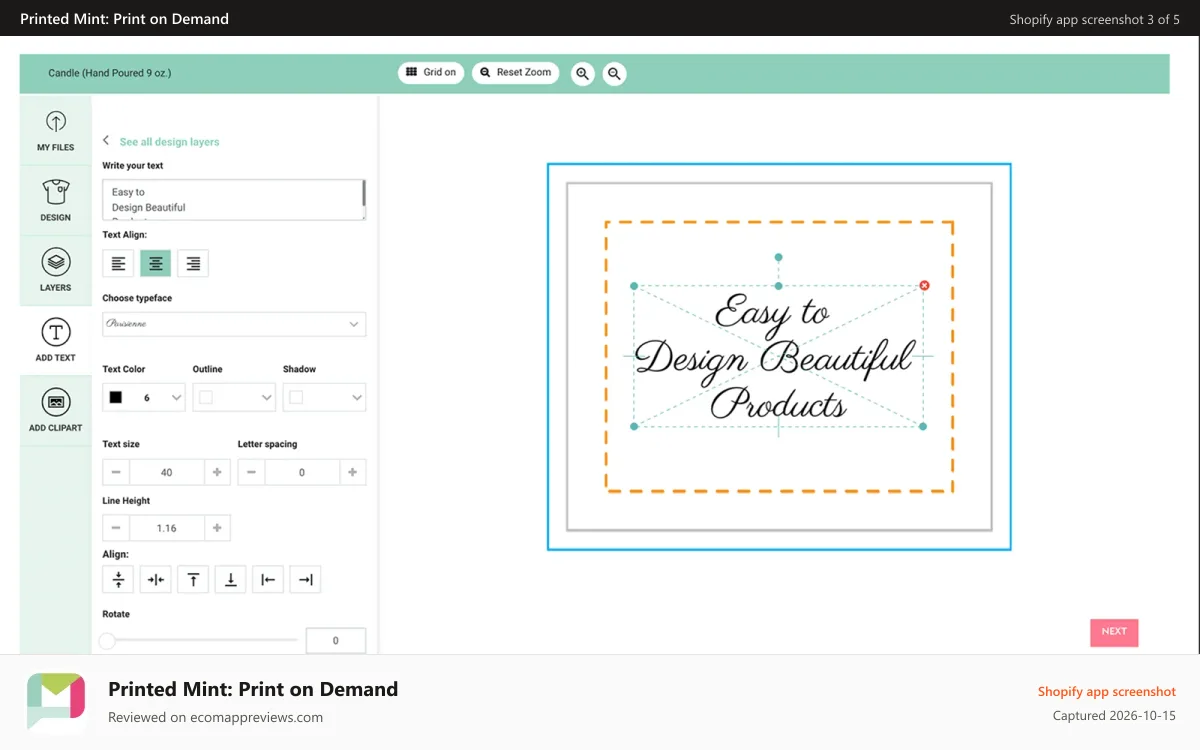Decrease line height with minus button
1200x750 pixels.
[x=116, y=528]
